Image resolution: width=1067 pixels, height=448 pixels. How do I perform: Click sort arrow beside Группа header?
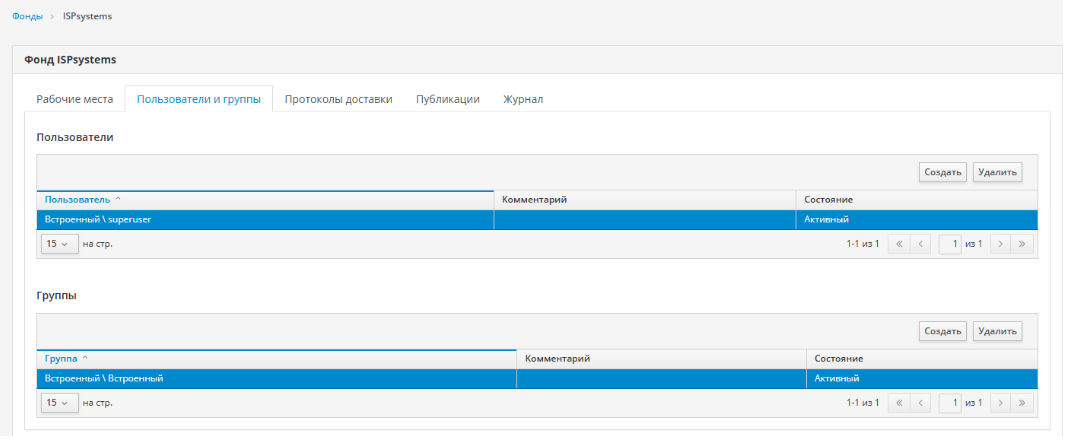(85, 358)
